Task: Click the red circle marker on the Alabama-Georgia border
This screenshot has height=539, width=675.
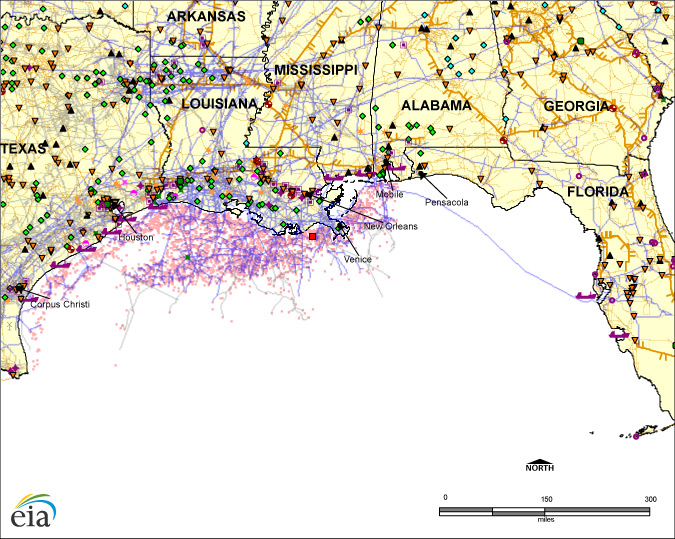Action: pos(503,140)
